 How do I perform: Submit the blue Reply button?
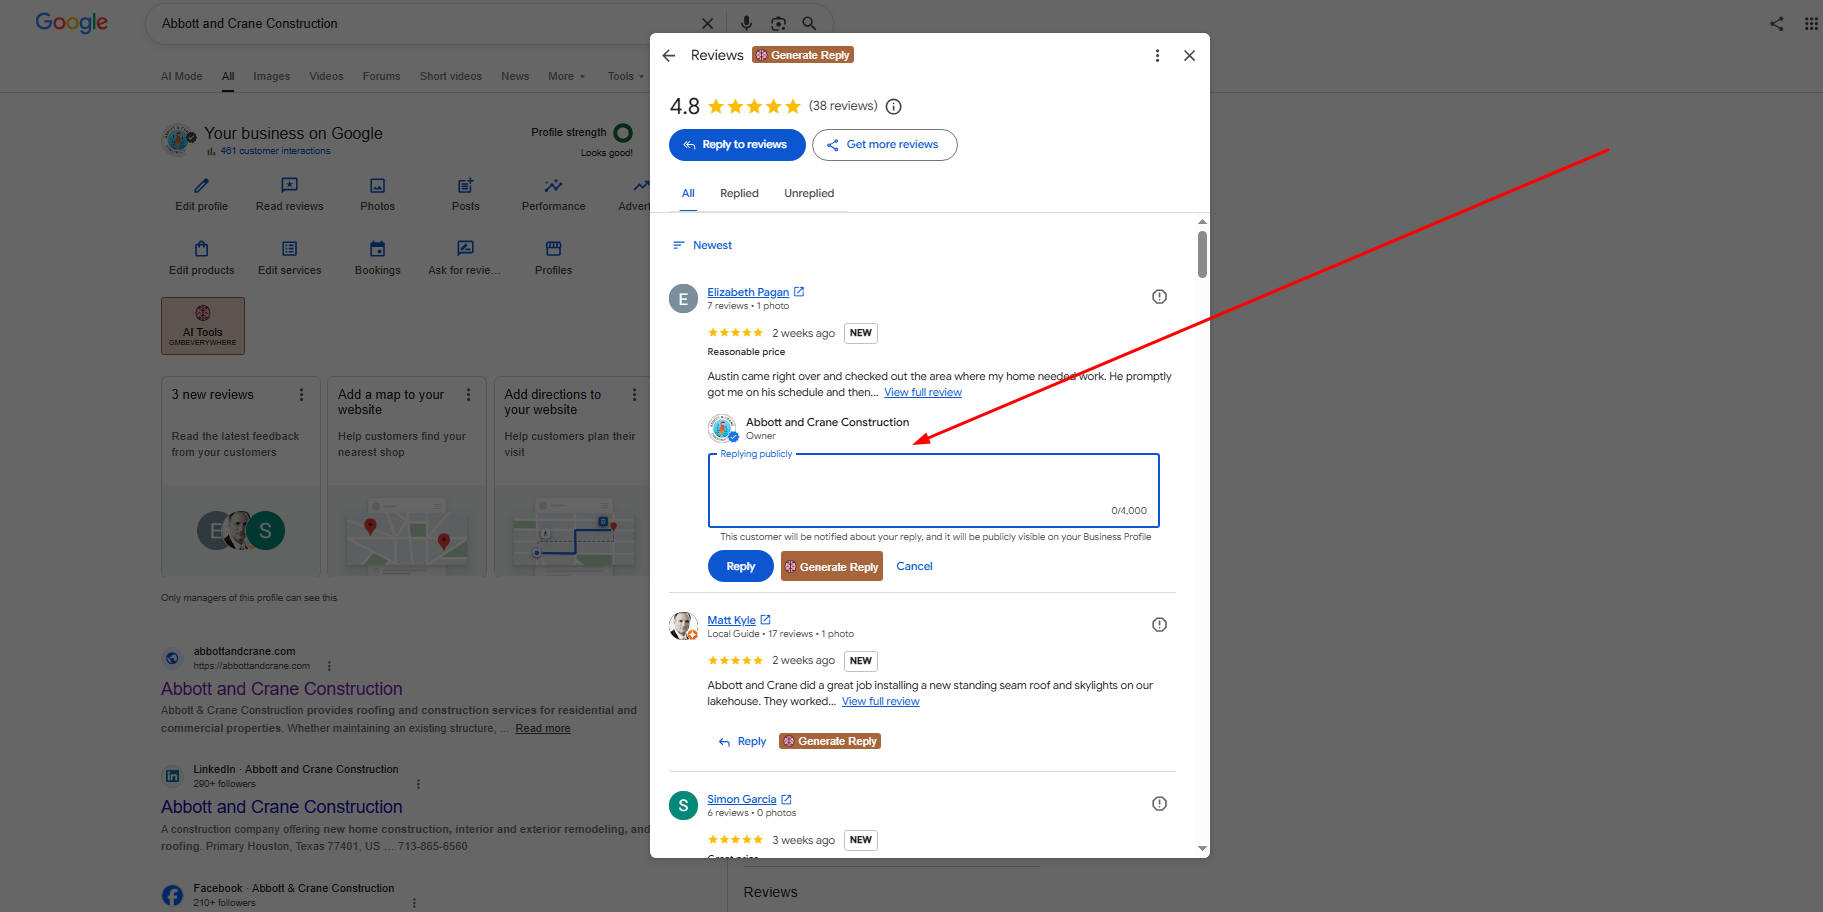pos(740,566)
